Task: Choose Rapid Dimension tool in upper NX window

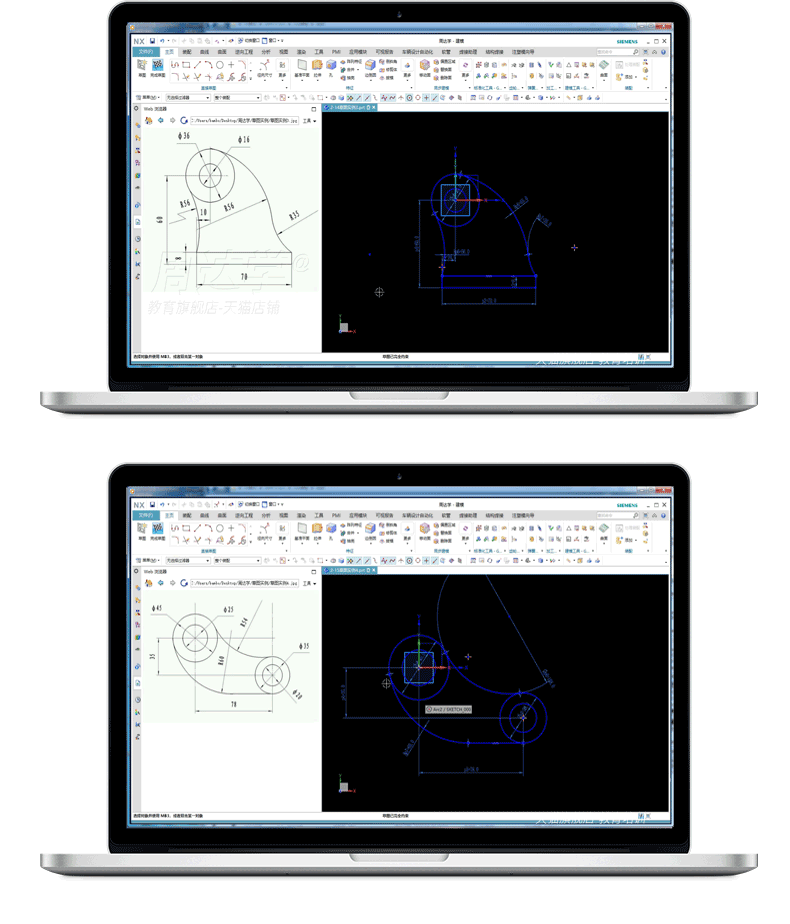Action: click(x=265, y=68)
